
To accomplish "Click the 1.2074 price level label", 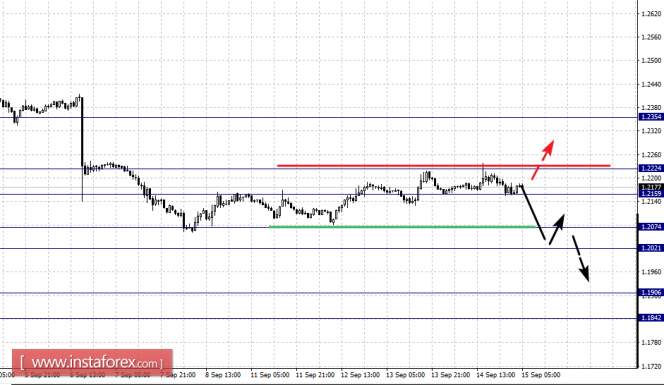I will pos(651,227).
